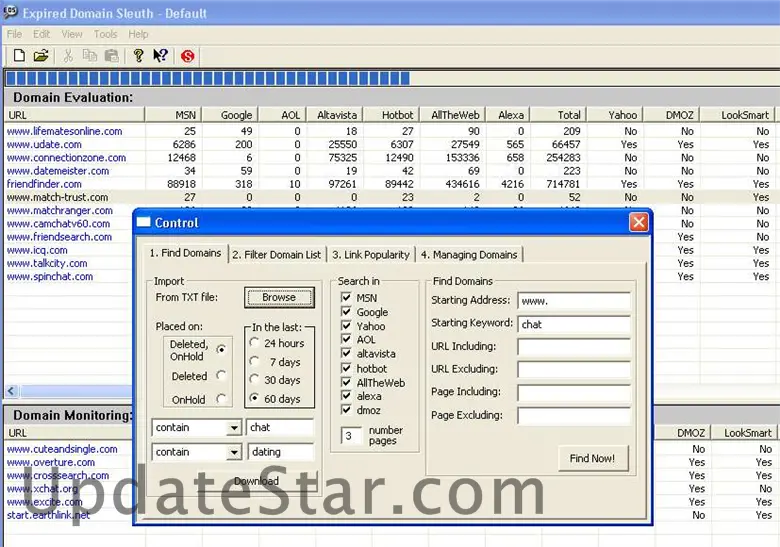Uncheck the hotbot search checkbox

346,368
